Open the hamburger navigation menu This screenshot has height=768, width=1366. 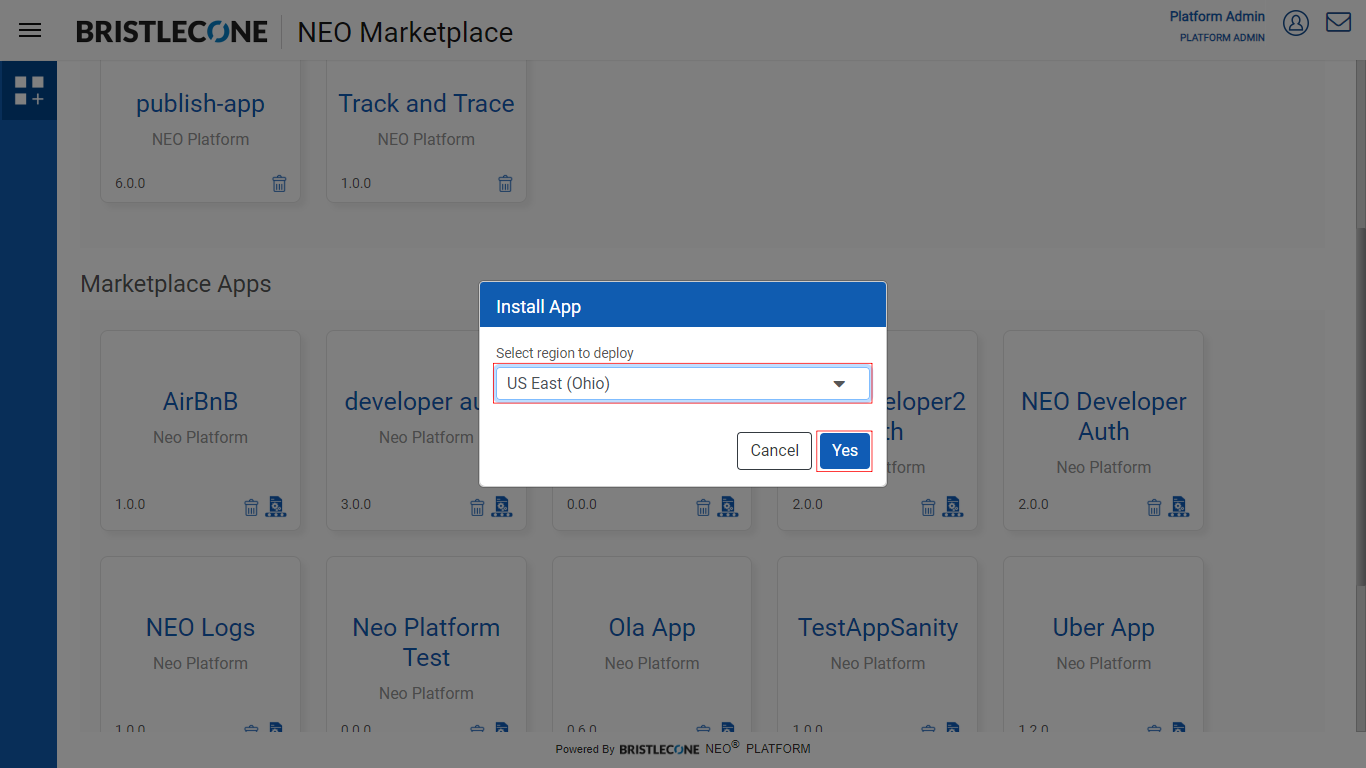(30, 30)
